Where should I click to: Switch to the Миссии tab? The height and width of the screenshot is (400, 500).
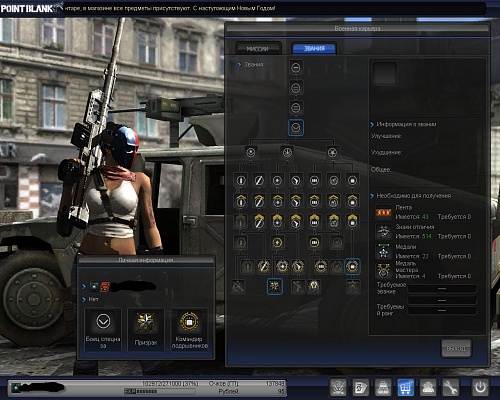tap(258, 49)
